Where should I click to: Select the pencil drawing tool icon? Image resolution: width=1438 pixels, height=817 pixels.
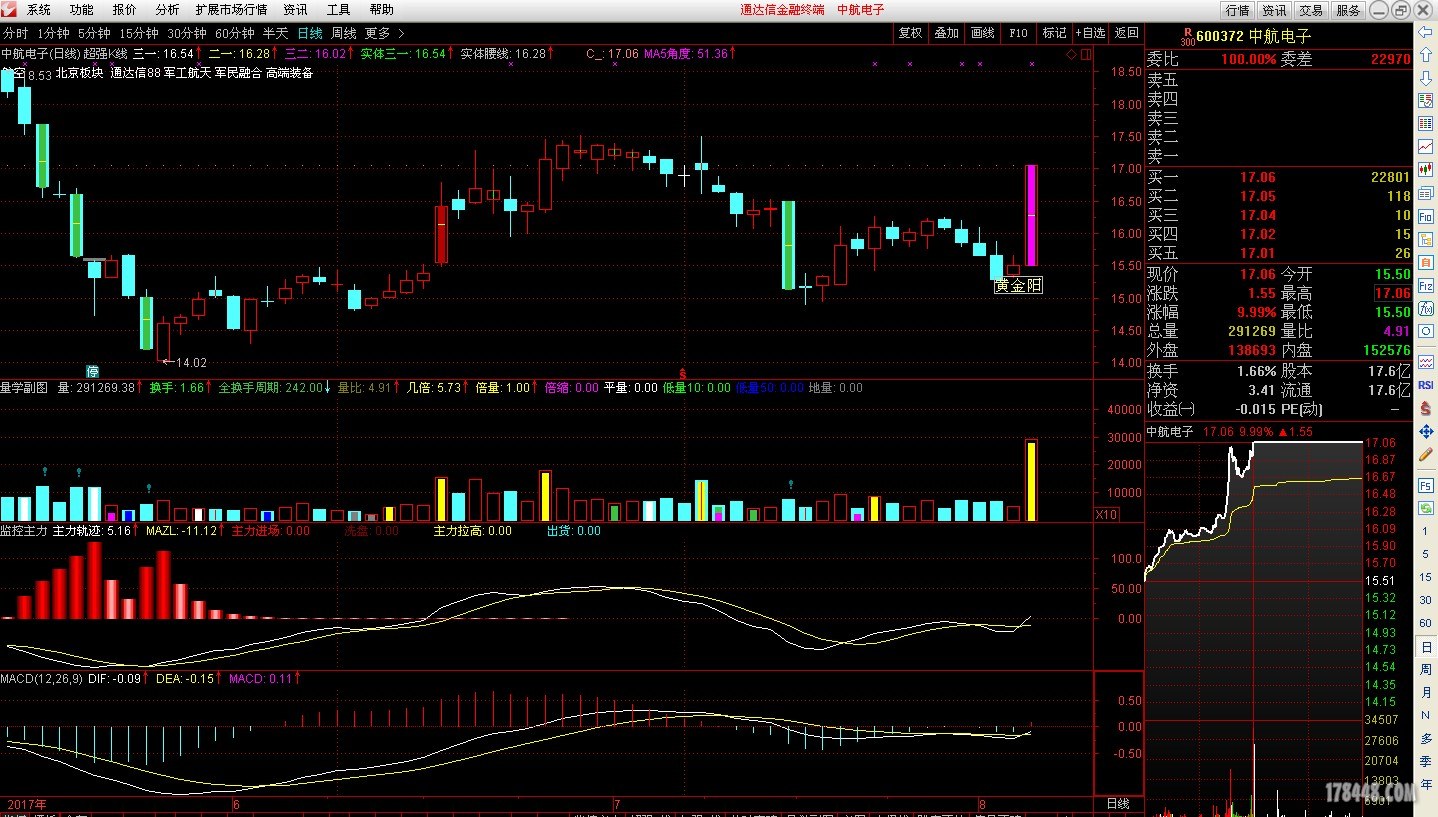[x=1425, y=454]
